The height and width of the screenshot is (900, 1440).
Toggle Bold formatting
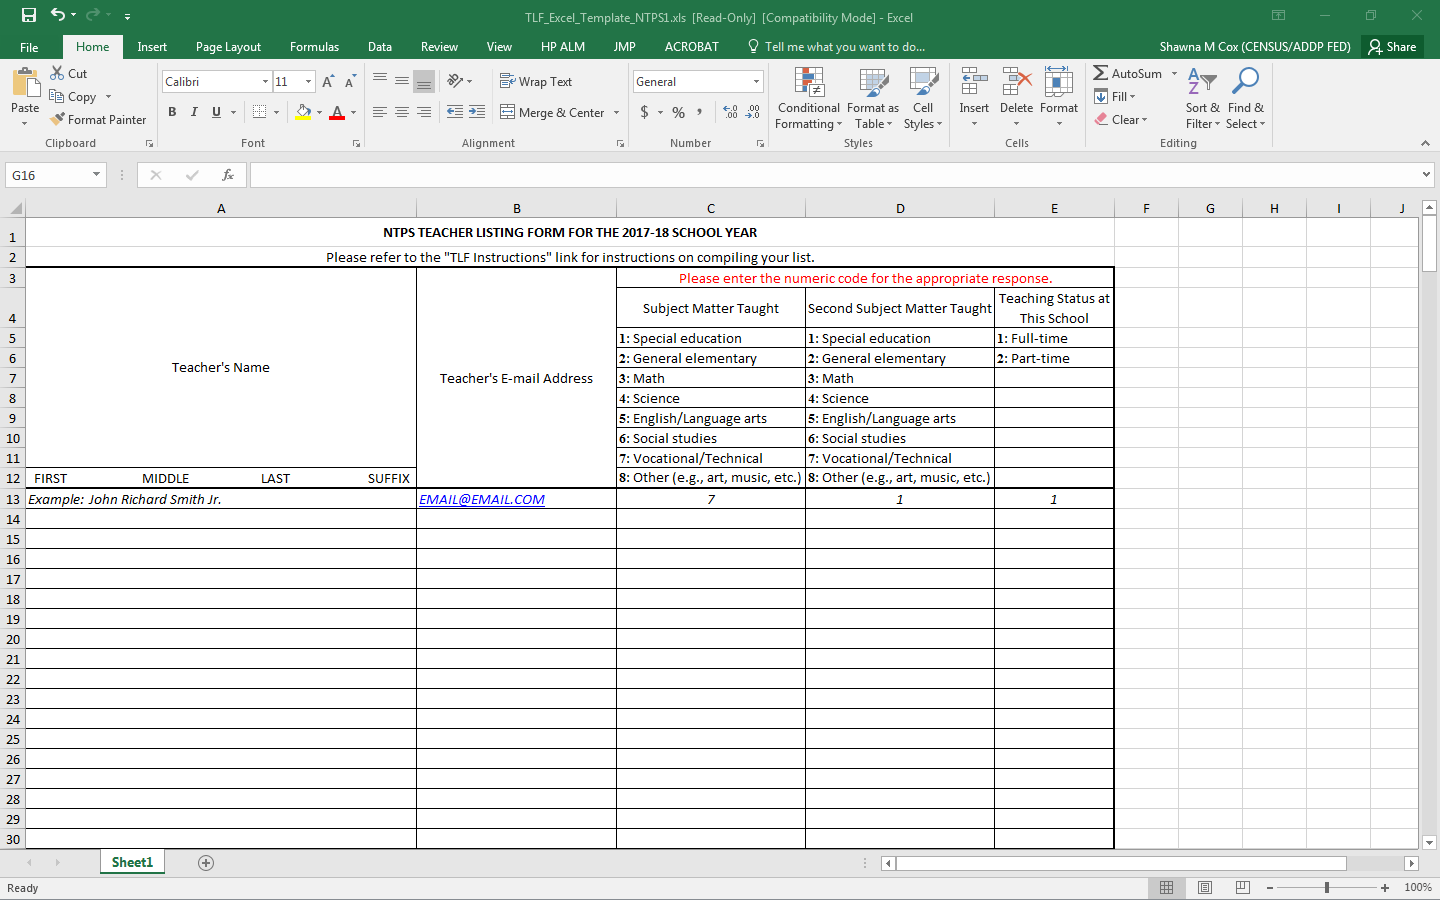click(x=172, y=112)
